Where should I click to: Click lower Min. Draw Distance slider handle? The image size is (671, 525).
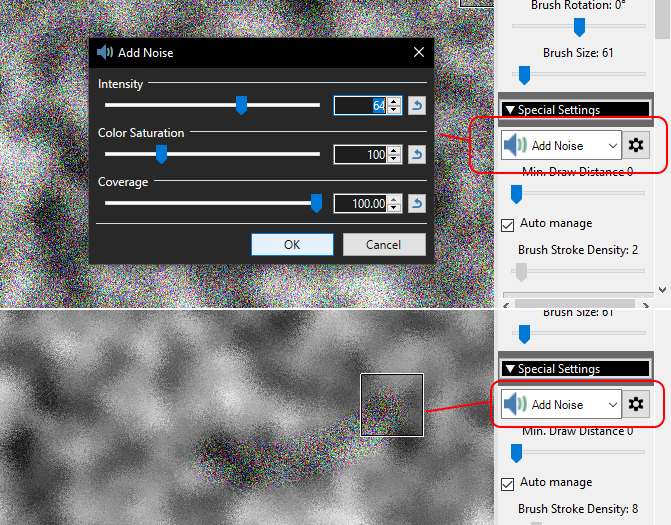pos(517,453)
